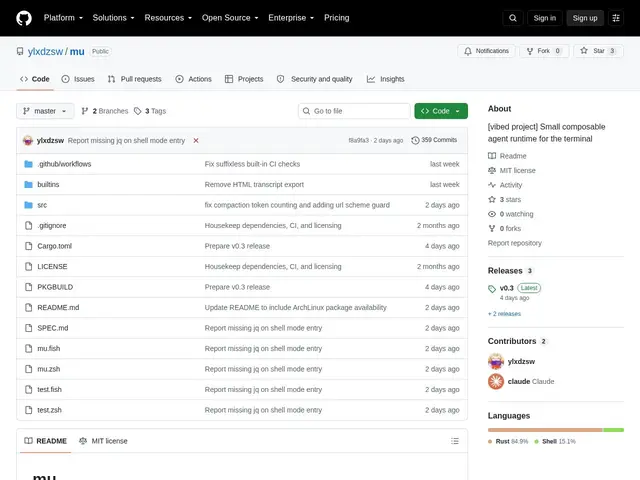
Task: Click the file icon for .gitignore
Action: [28, 225]
